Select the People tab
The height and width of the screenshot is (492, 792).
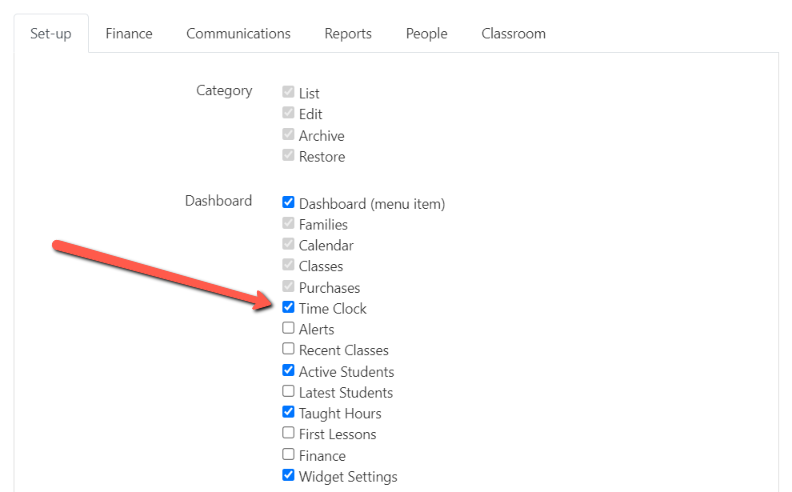[x=426, y=34]
